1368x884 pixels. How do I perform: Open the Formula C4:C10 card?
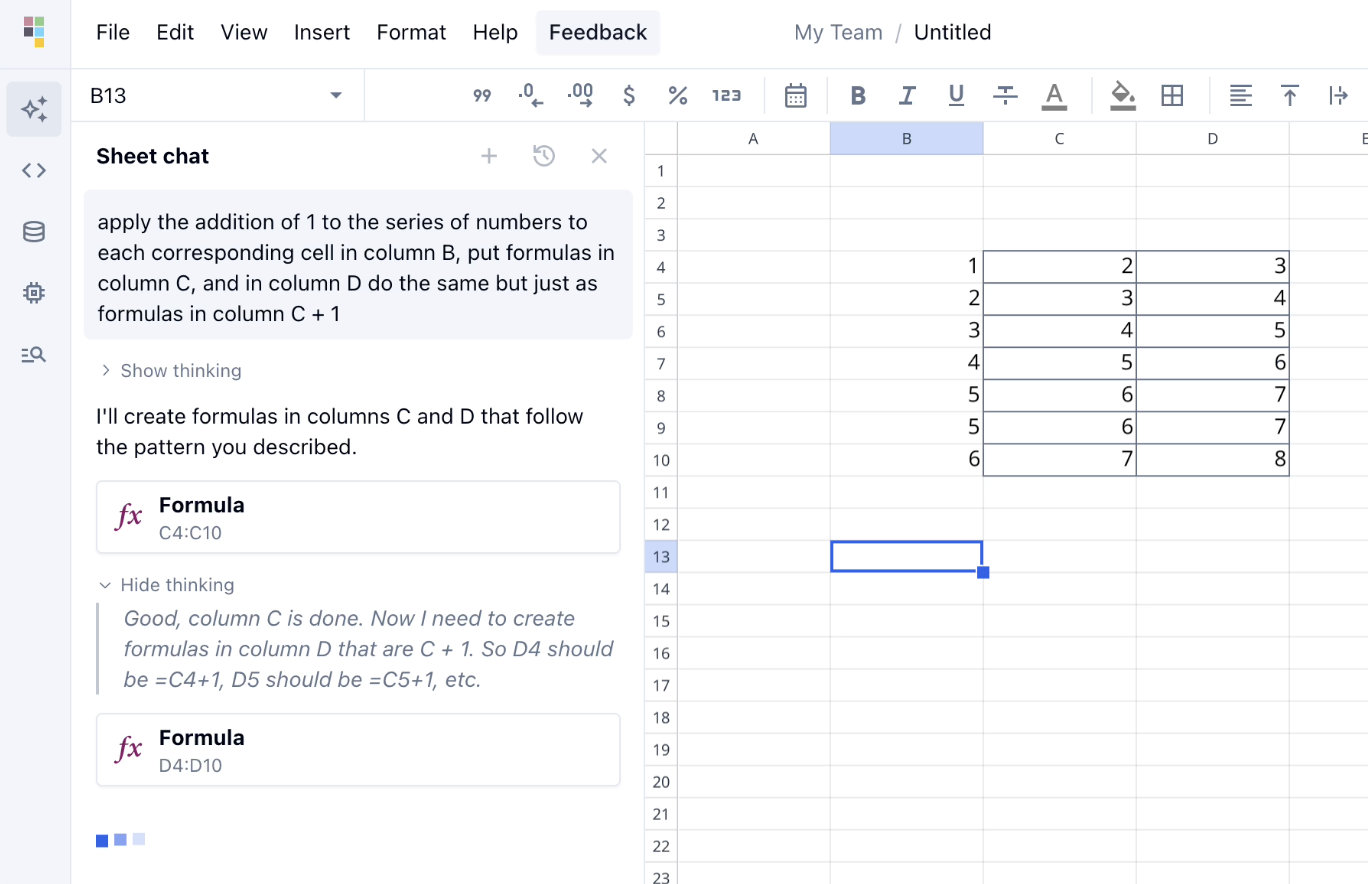click(x=358, y=517)
